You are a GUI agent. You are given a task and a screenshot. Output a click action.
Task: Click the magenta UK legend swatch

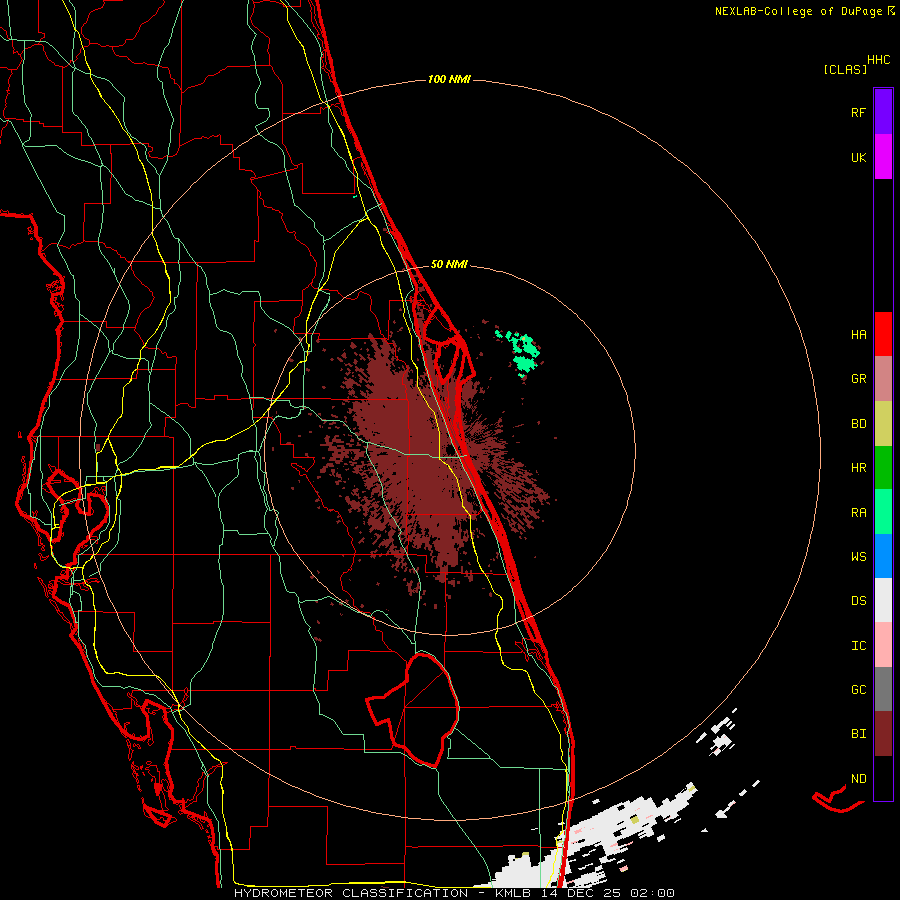(x=883, y=157)
